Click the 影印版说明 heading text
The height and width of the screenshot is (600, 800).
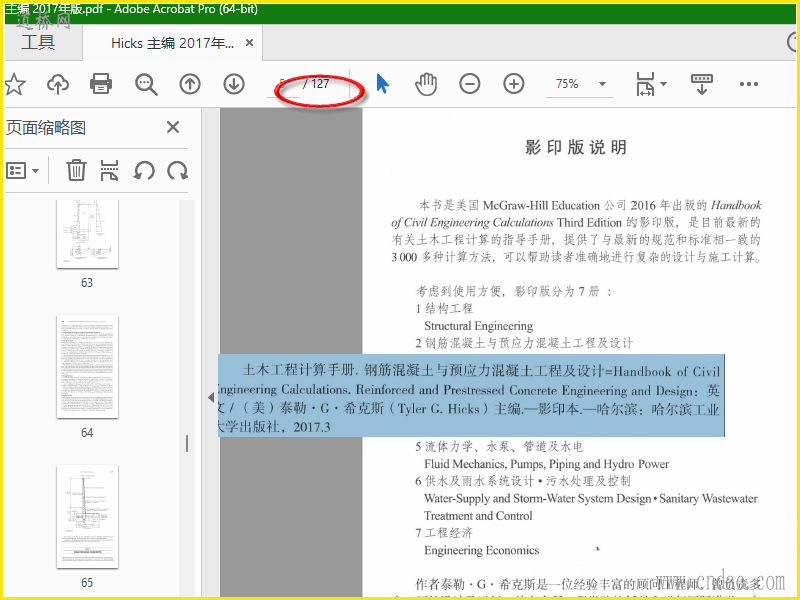tap(576, 147)
